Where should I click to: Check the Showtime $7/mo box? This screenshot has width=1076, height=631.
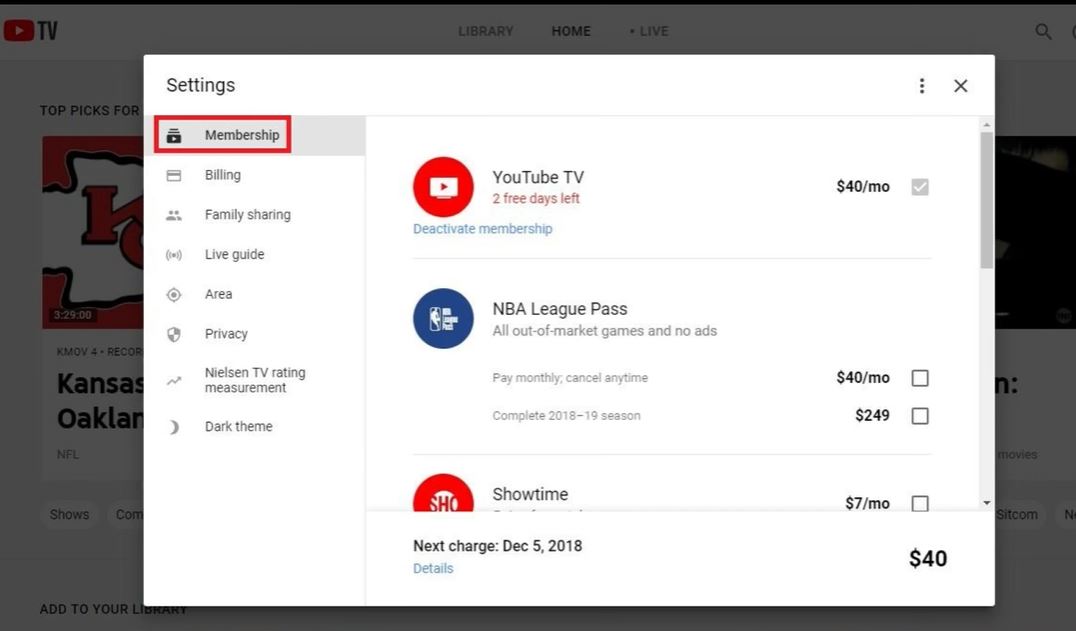920,503
